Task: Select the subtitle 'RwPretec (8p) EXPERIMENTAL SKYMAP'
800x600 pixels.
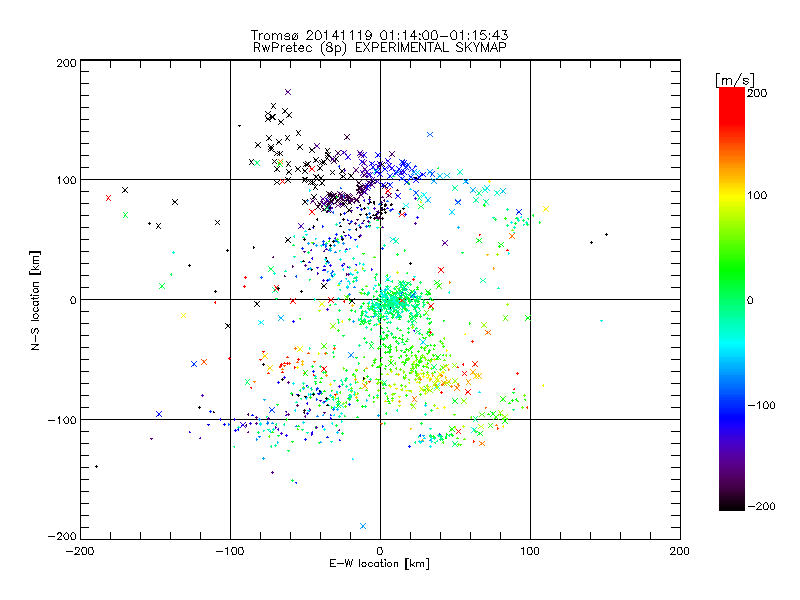Action: 380,48
